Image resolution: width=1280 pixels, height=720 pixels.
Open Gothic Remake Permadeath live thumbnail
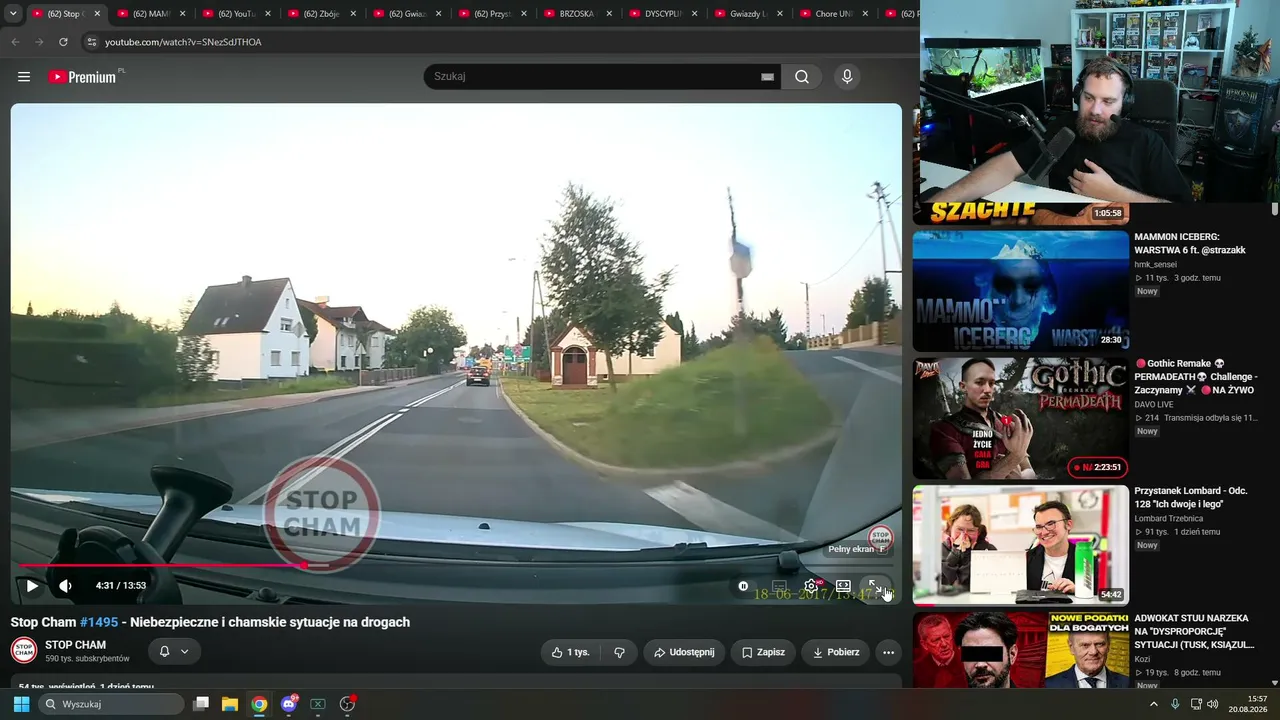click(x=1021, y=418)
